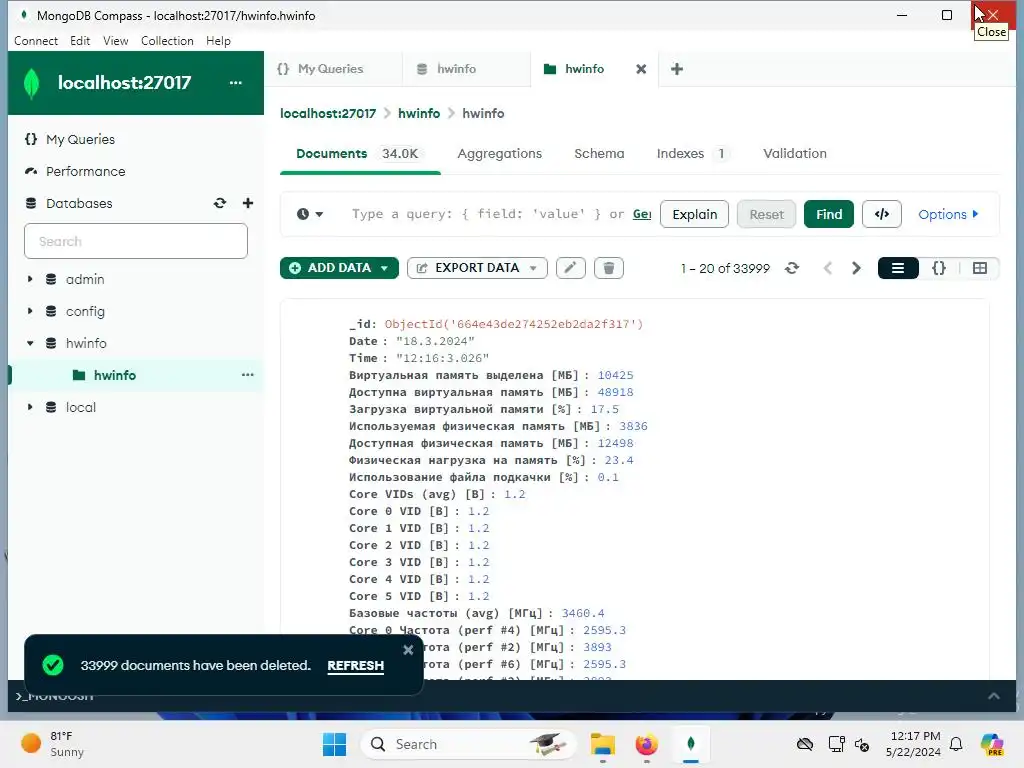Open the Windows Start menu
This screenshot has height=768, width=1024.
tap(334, 744)
